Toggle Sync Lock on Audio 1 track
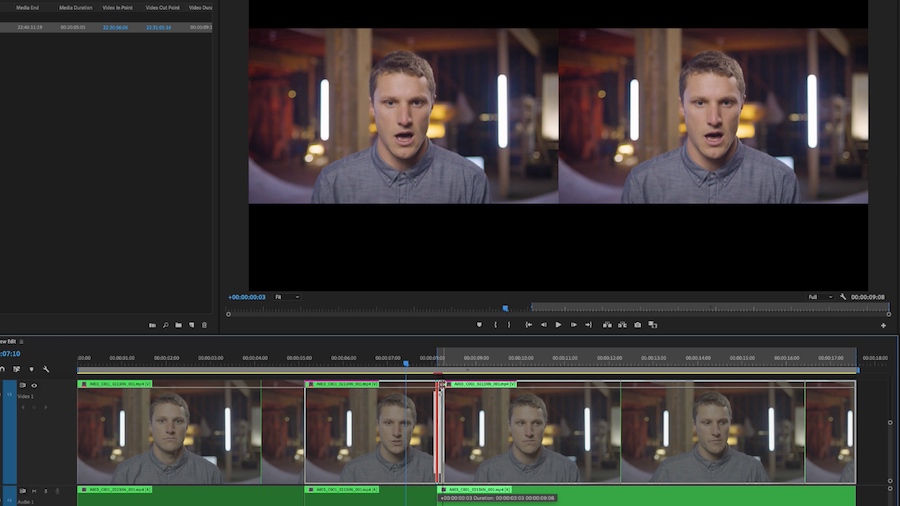900x506 pixels. click(x=22, y=491)
